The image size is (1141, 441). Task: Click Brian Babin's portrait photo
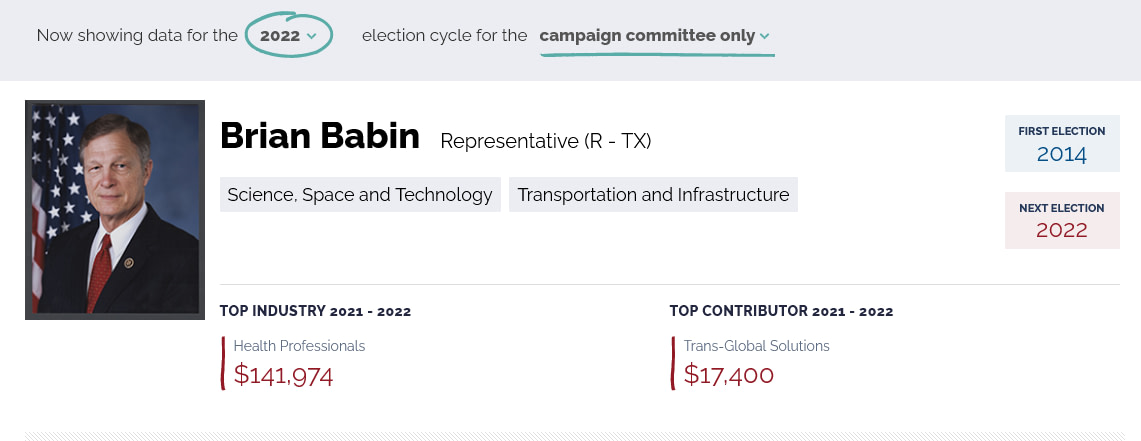[115, 210]
